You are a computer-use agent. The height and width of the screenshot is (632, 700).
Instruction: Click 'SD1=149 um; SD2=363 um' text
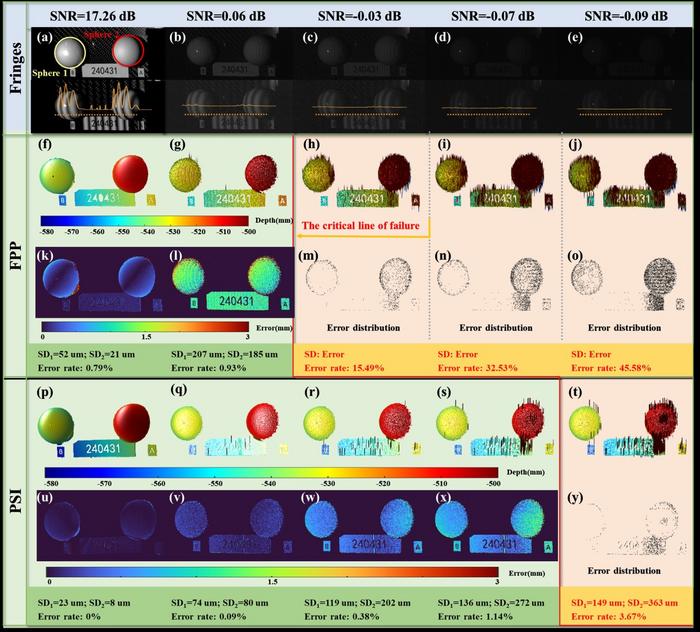click(624, 603)
